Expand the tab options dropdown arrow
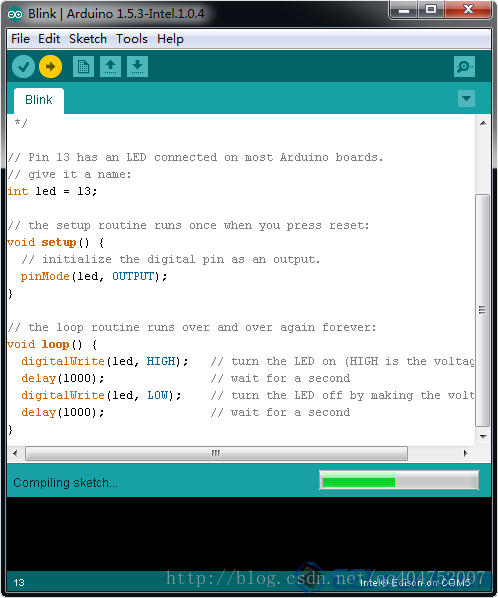The image size is (498, 598). [466, 98]
